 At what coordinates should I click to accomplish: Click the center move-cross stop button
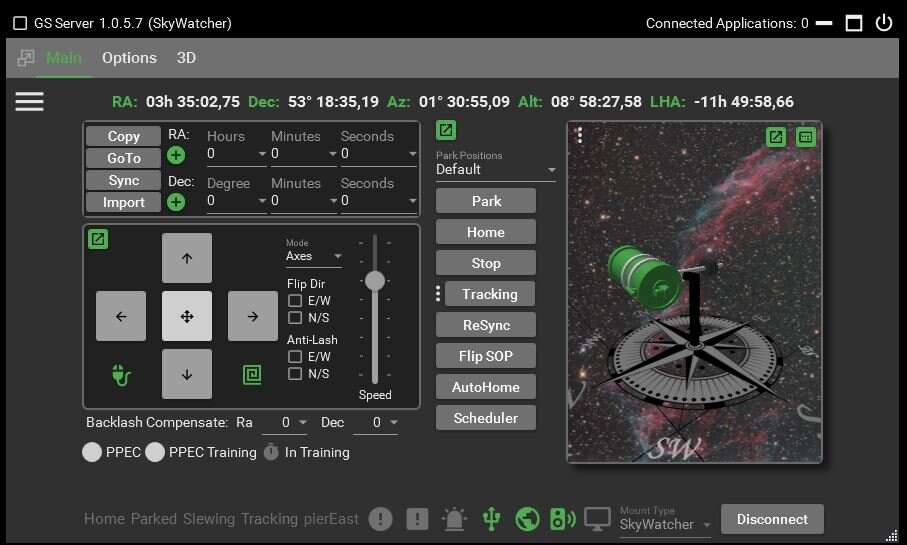click(187, 316)
